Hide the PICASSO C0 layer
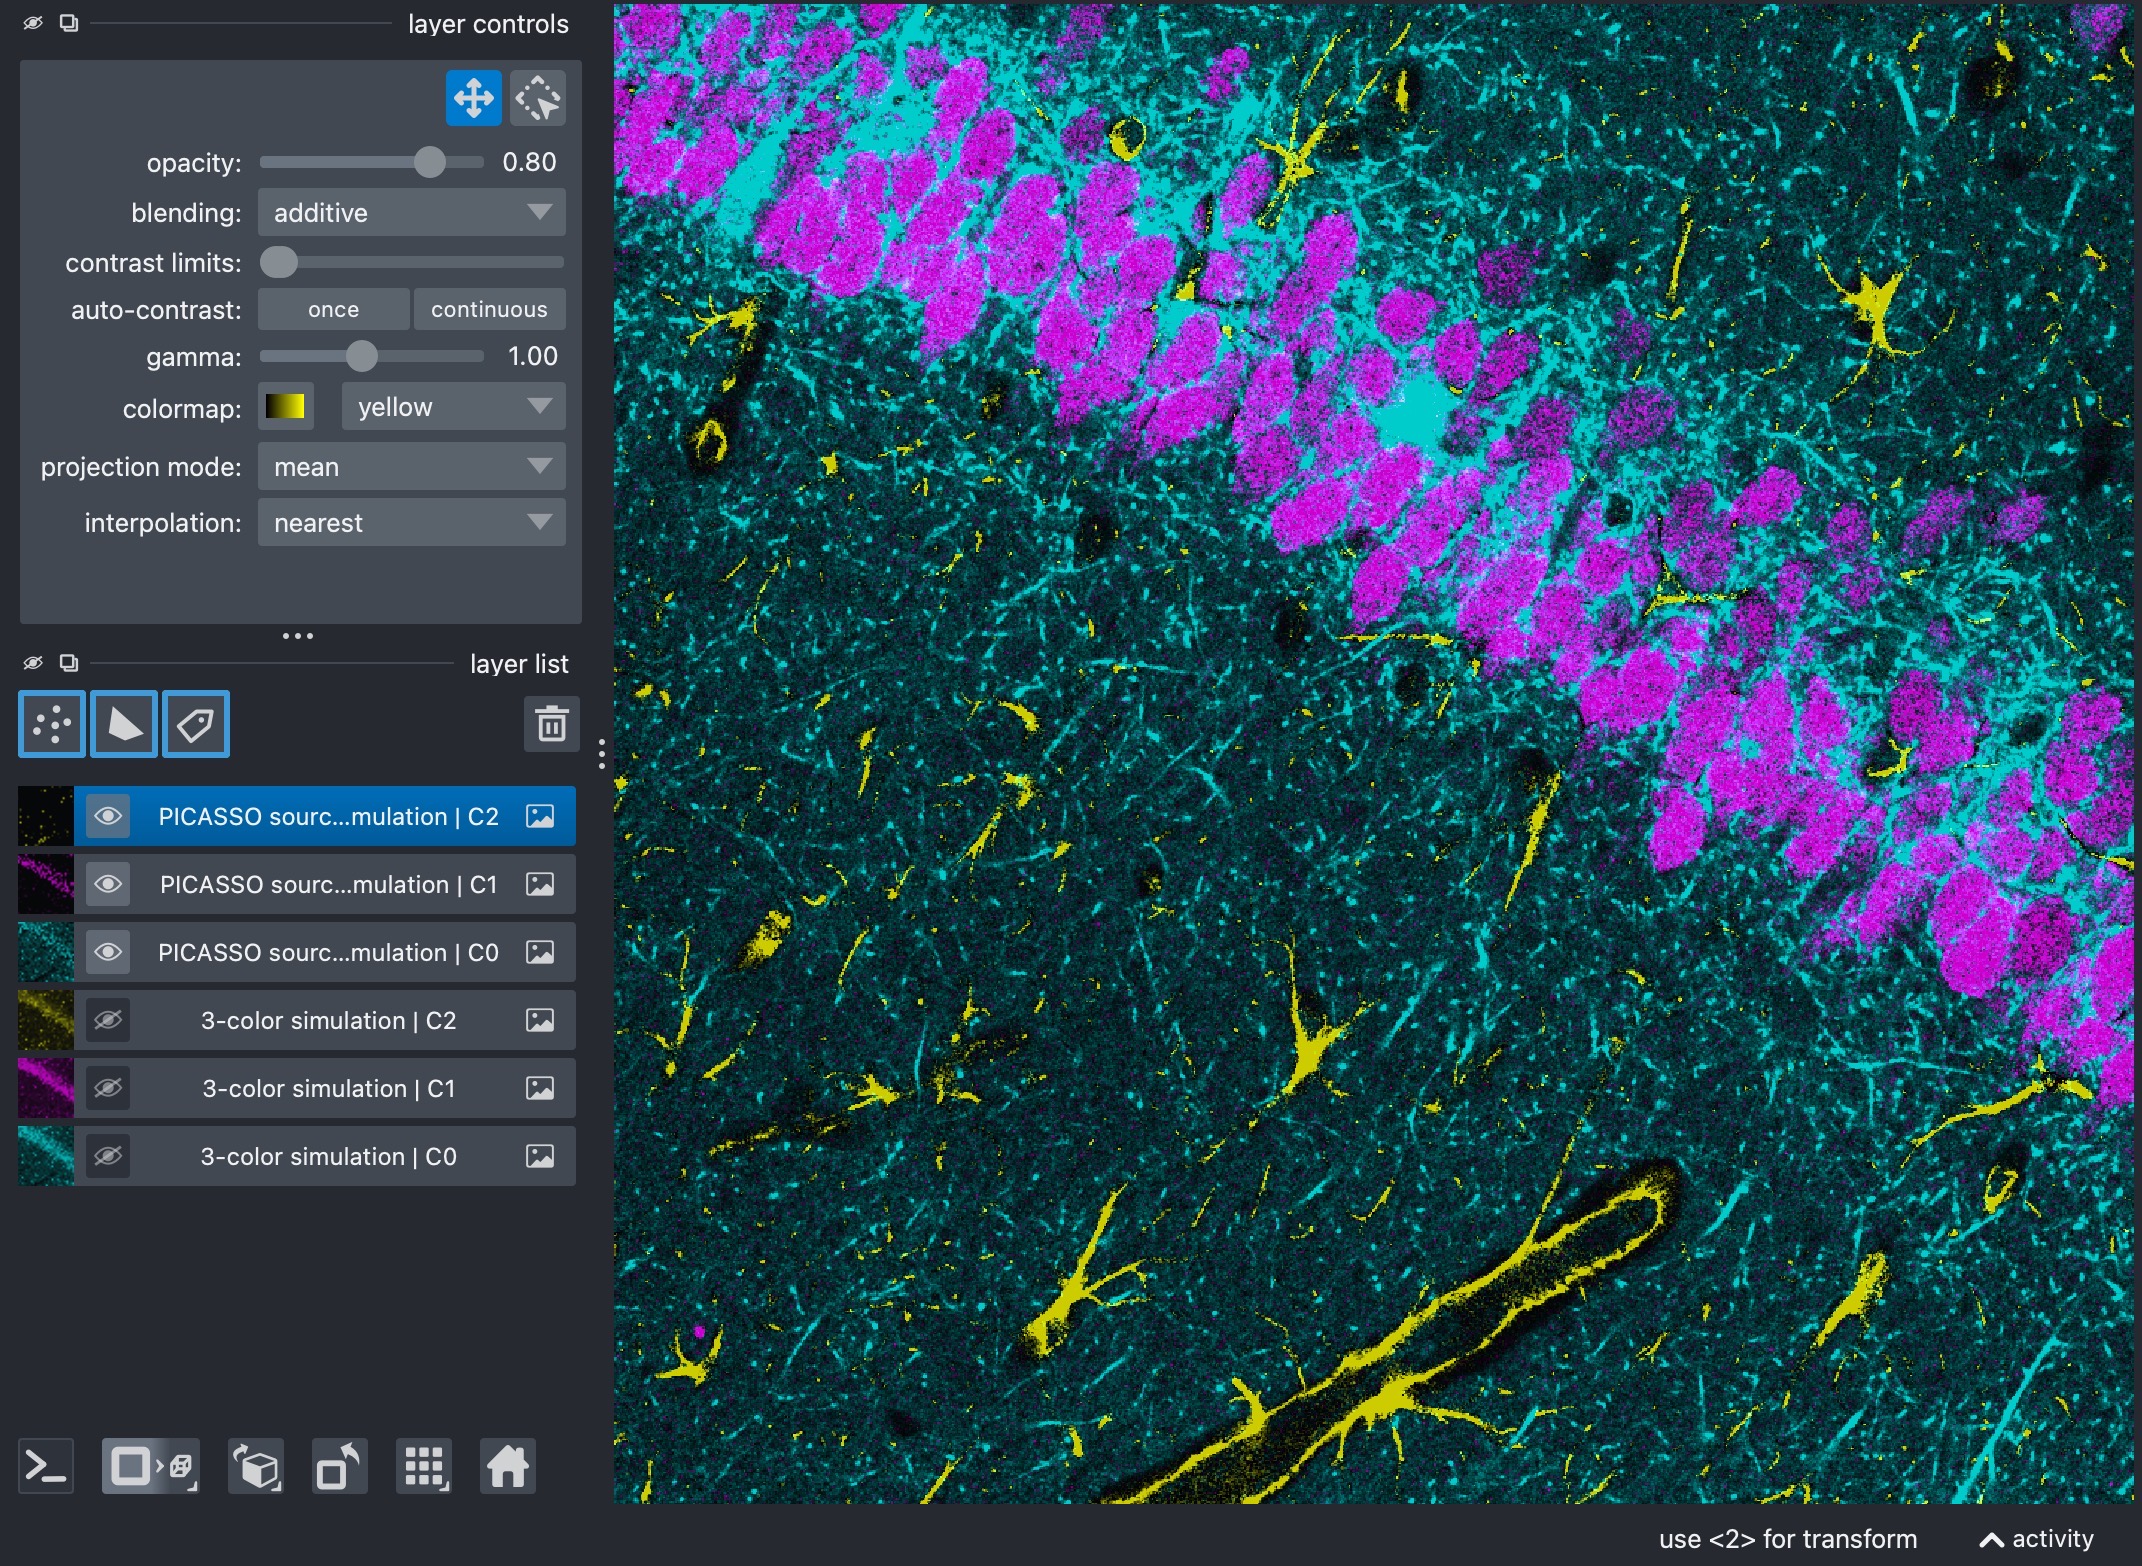 [x=108, y=952]
